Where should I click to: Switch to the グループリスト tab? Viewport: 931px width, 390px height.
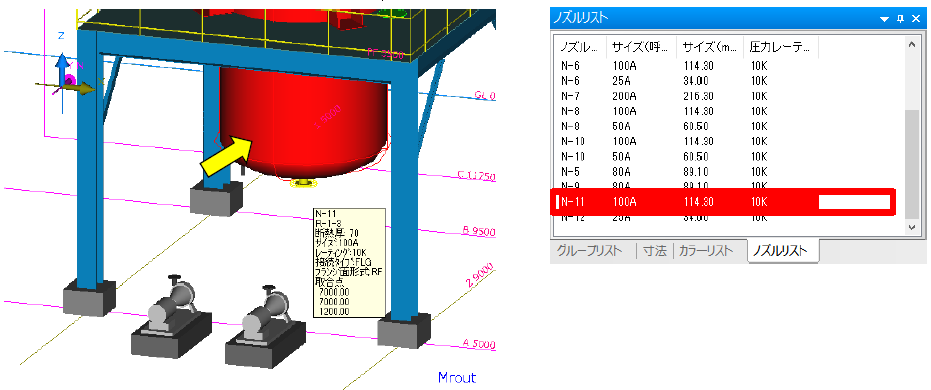coord(590,251)
